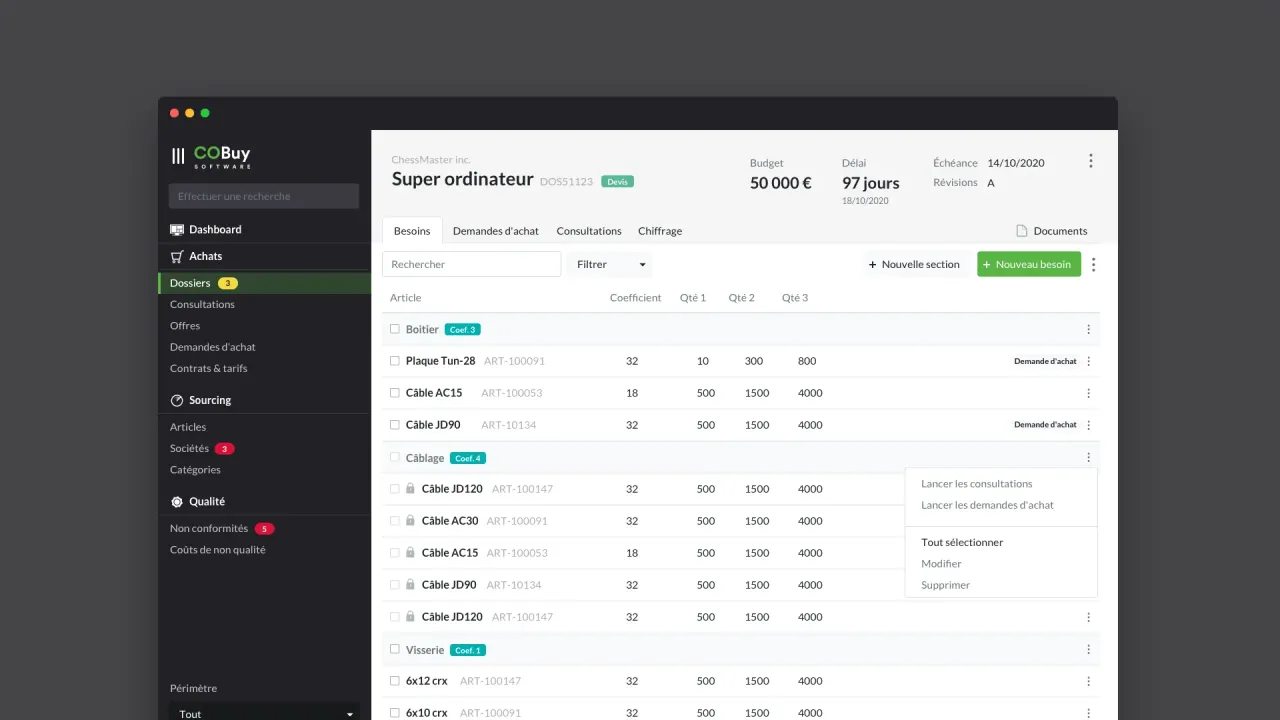
Task: Click the Dashboard monitor icon in sidebar
Action: (177, 230)
